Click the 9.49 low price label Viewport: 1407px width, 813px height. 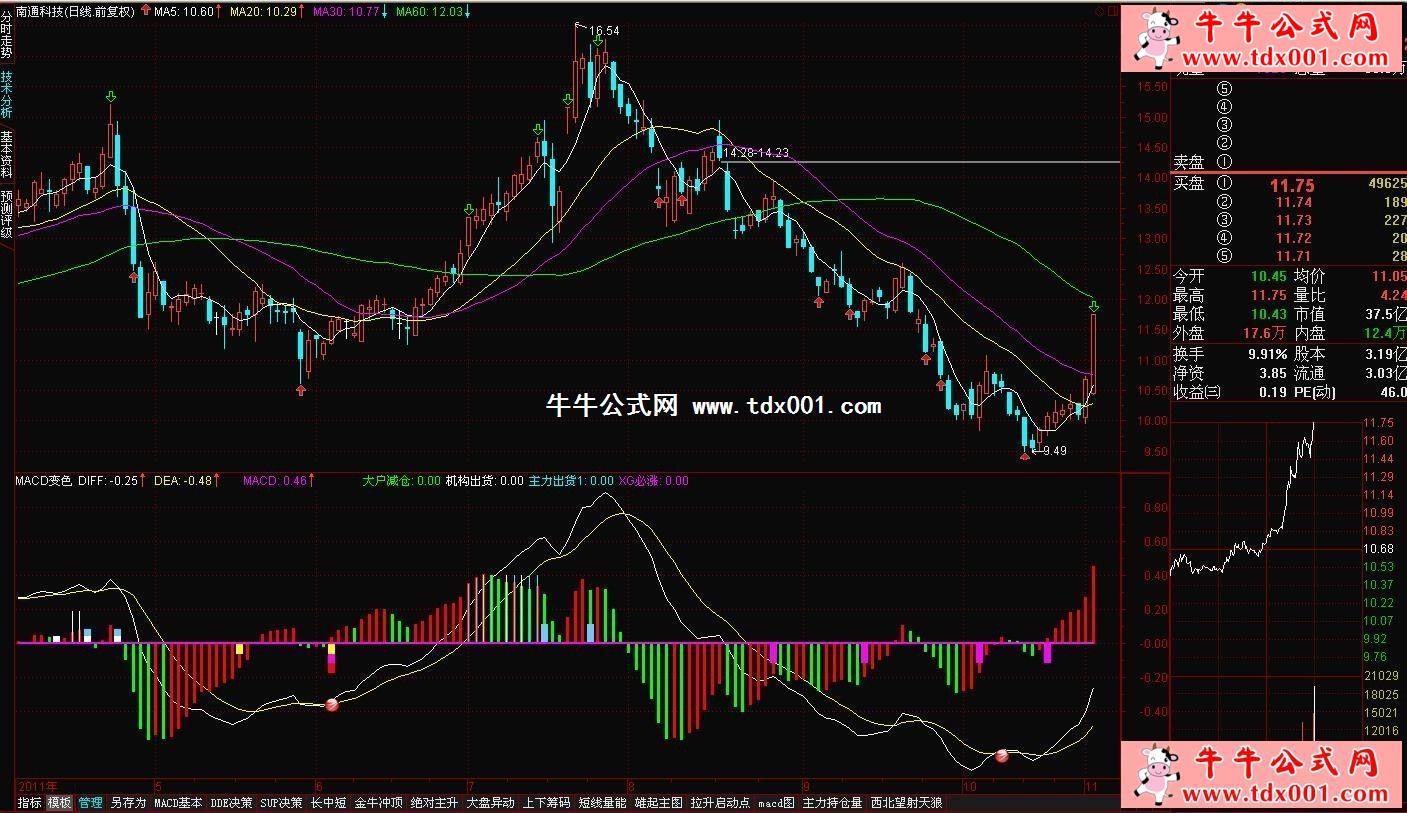(1054, 451)
